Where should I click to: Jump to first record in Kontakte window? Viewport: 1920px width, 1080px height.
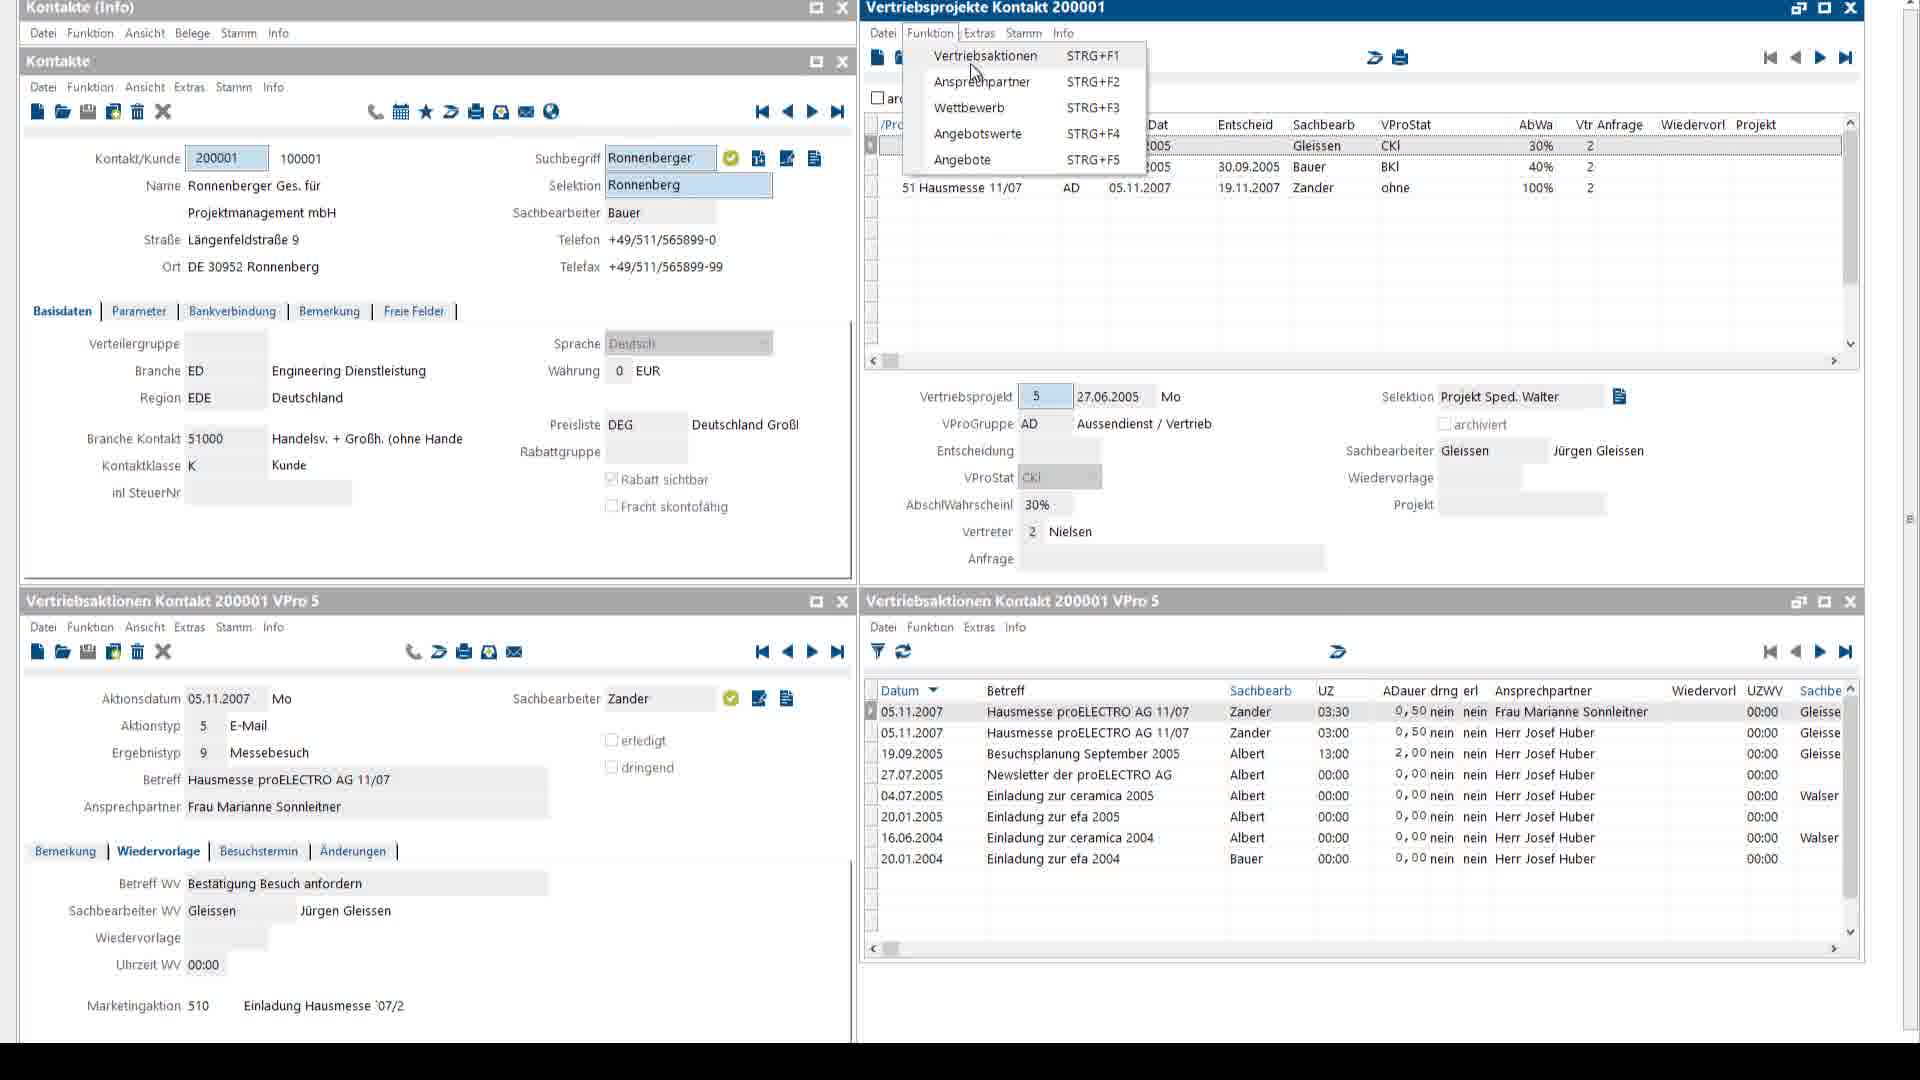[762, 112]
